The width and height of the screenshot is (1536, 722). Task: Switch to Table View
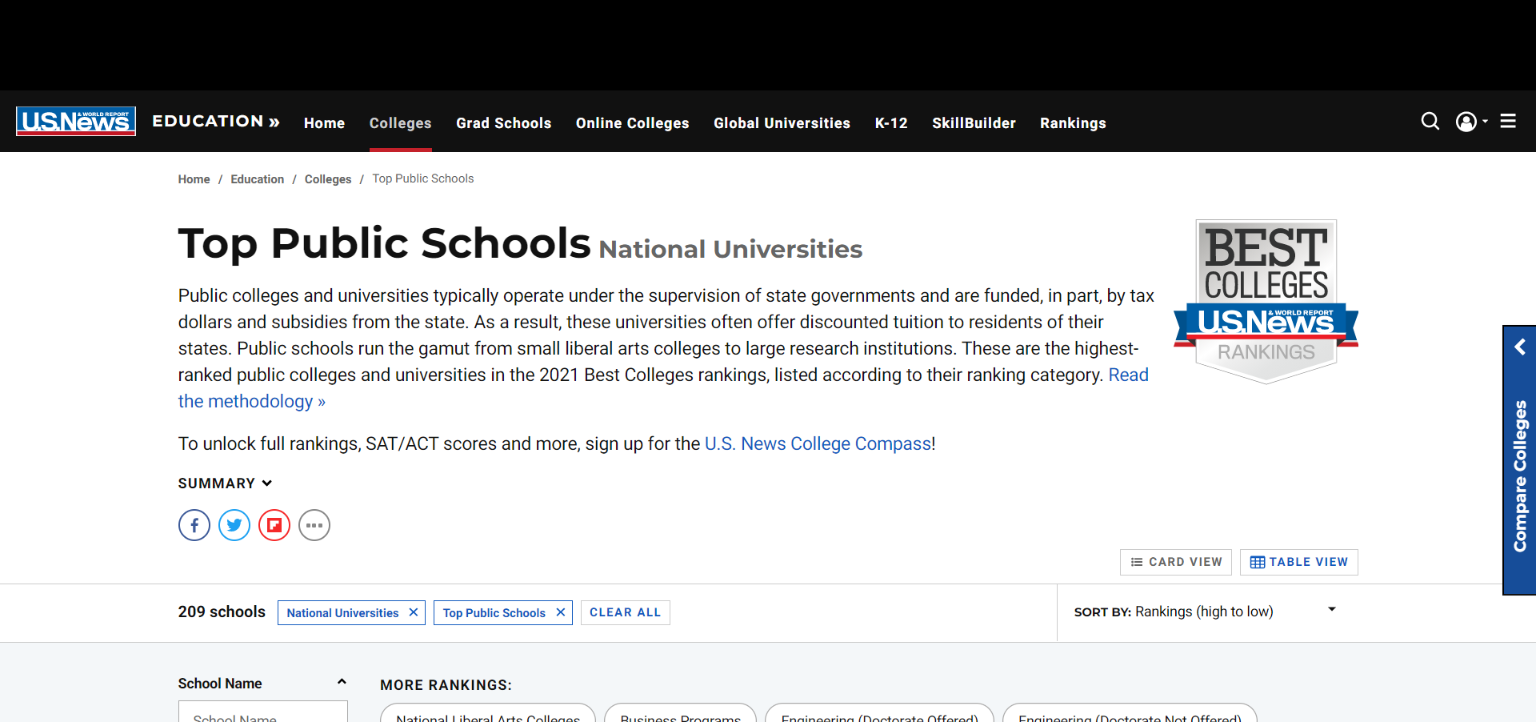(1298, 562)
